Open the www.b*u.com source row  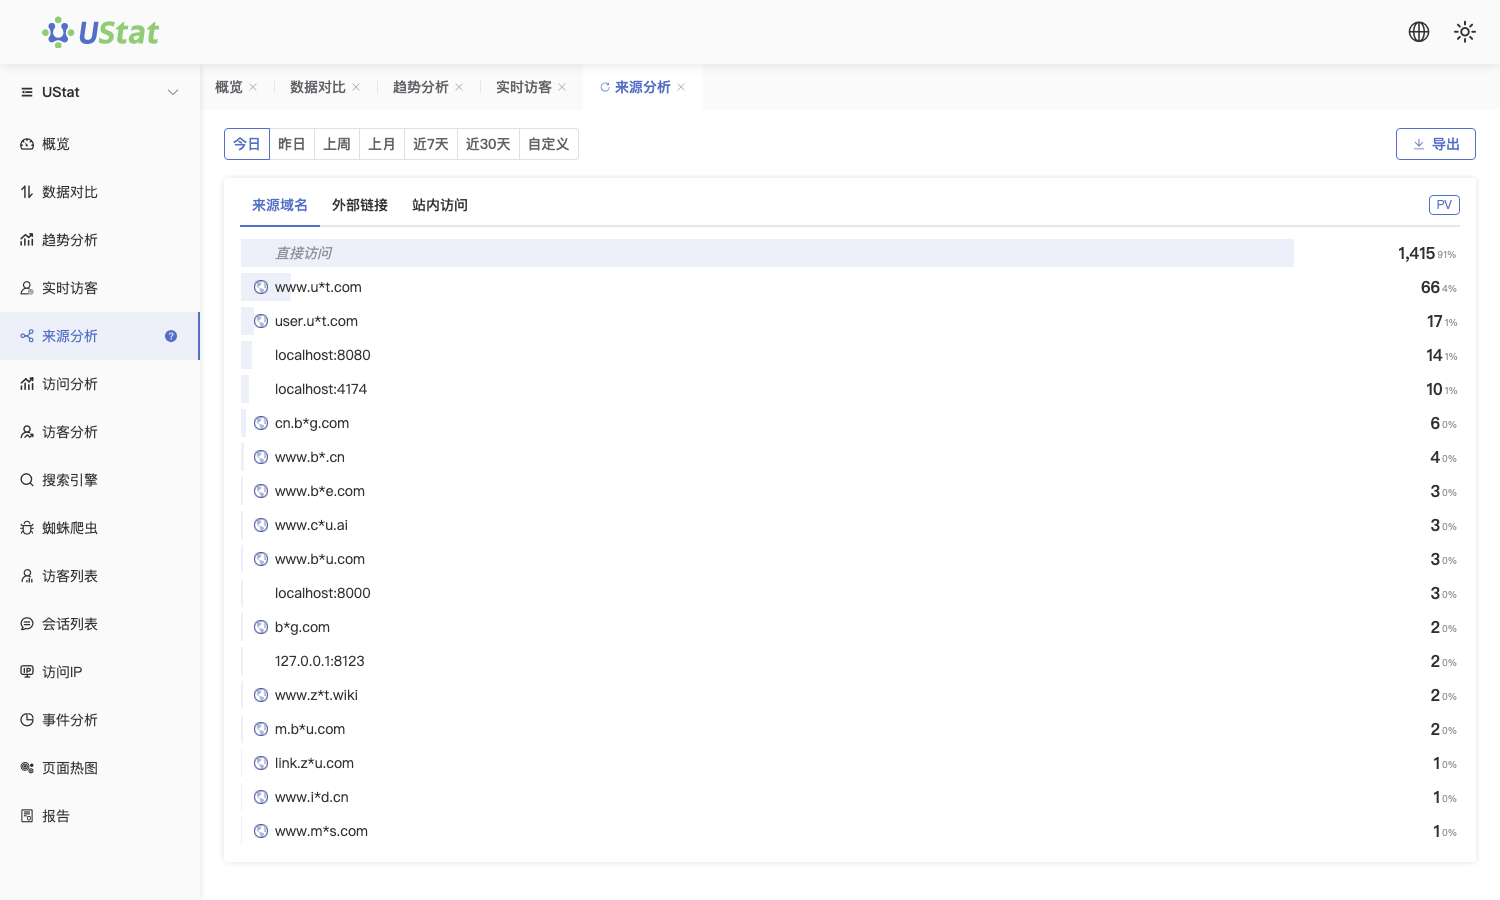coord(850,559)
